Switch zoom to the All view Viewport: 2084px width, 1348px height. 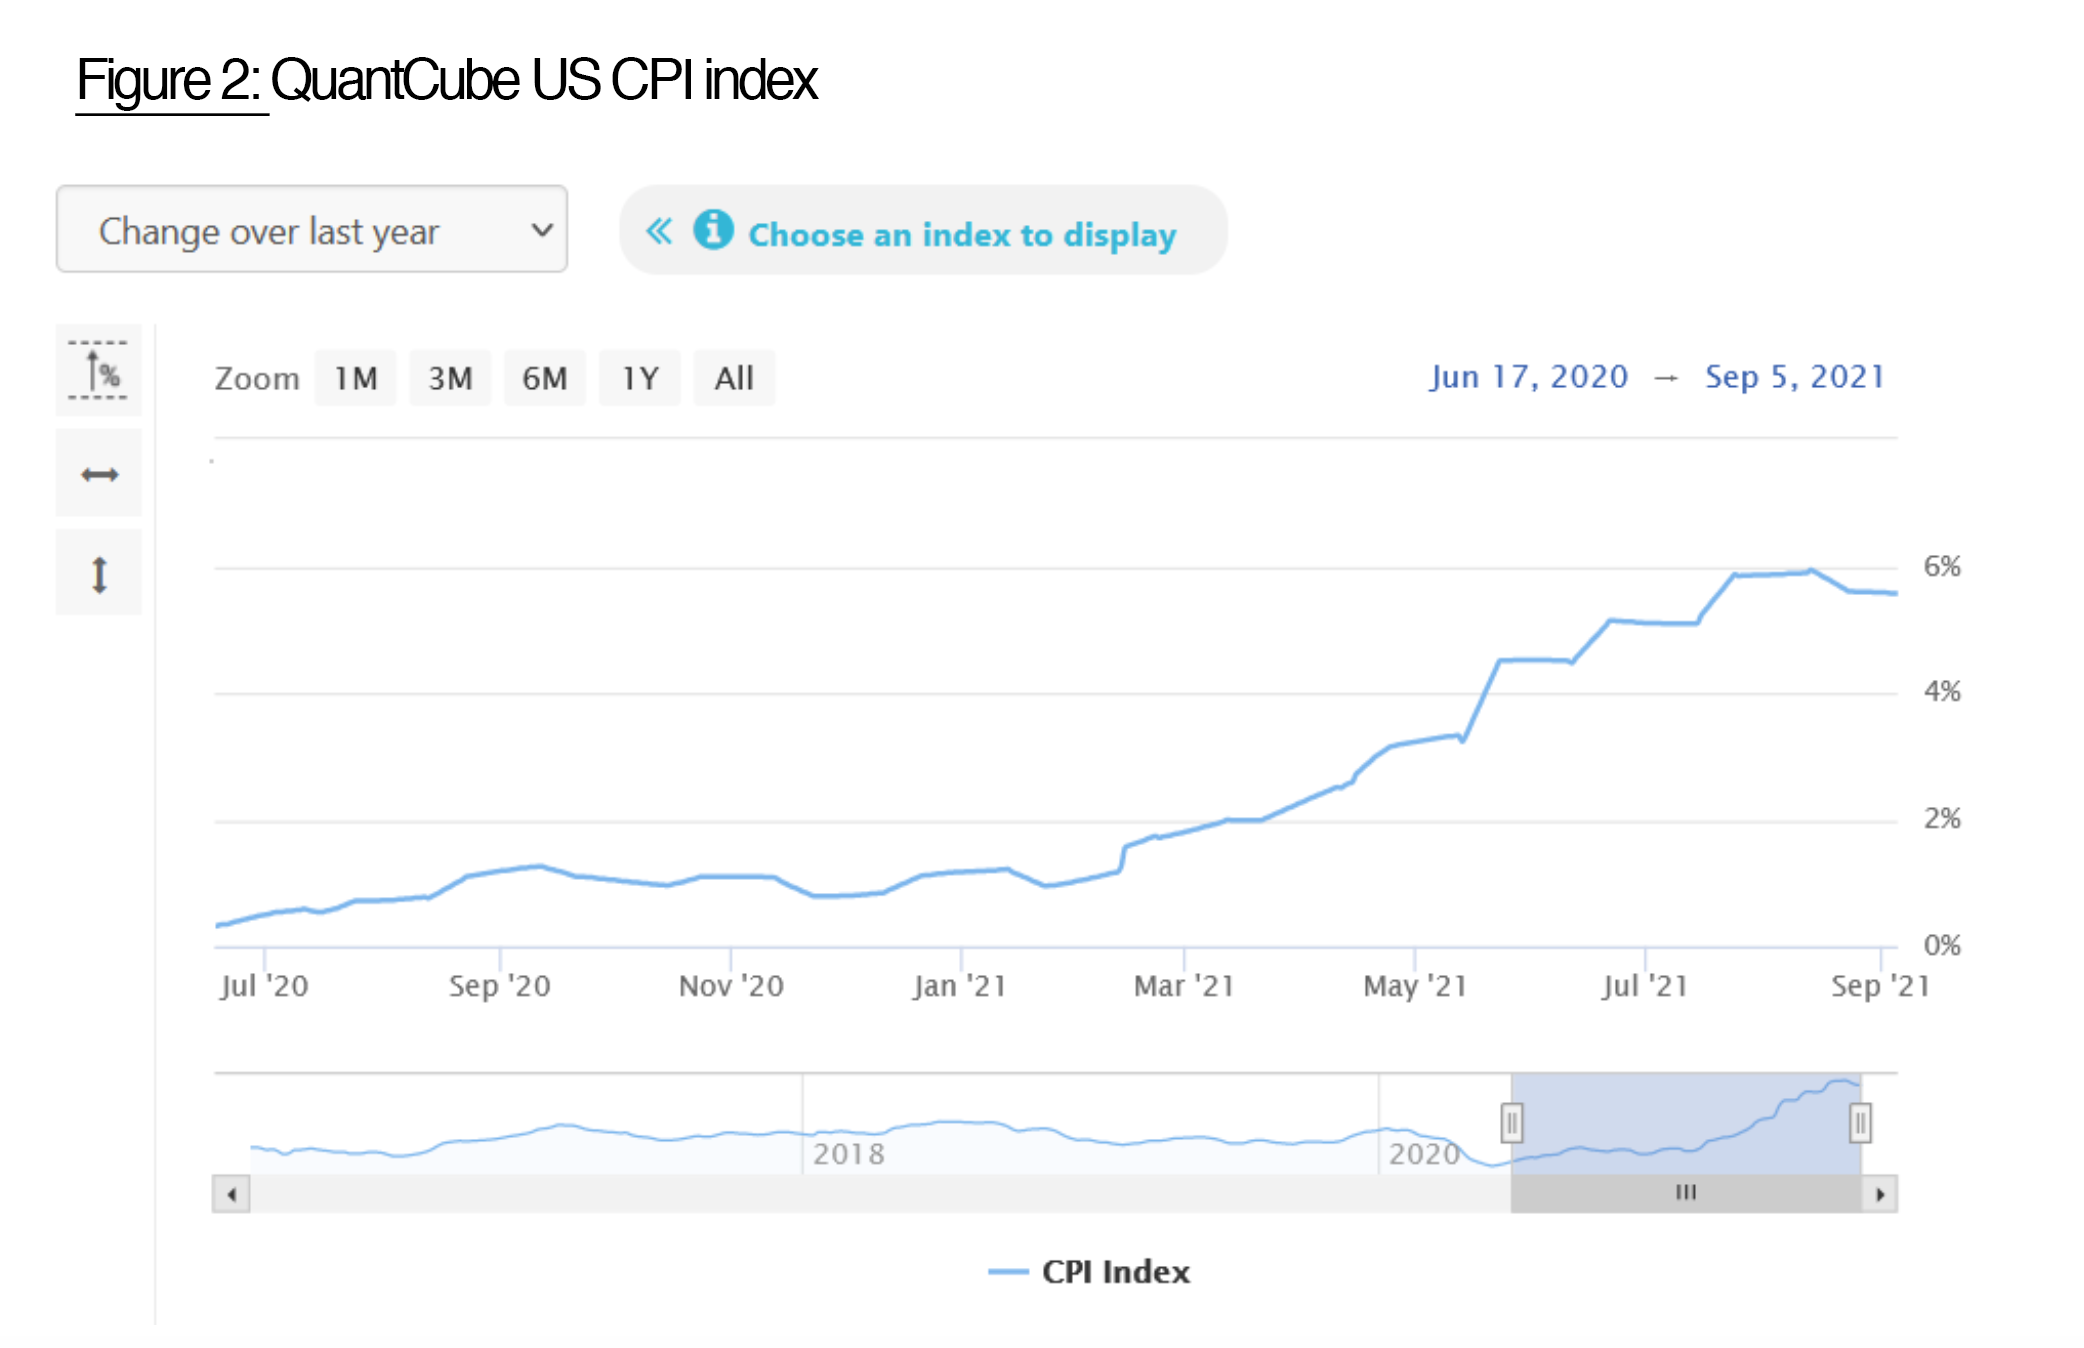coord(733,377)
